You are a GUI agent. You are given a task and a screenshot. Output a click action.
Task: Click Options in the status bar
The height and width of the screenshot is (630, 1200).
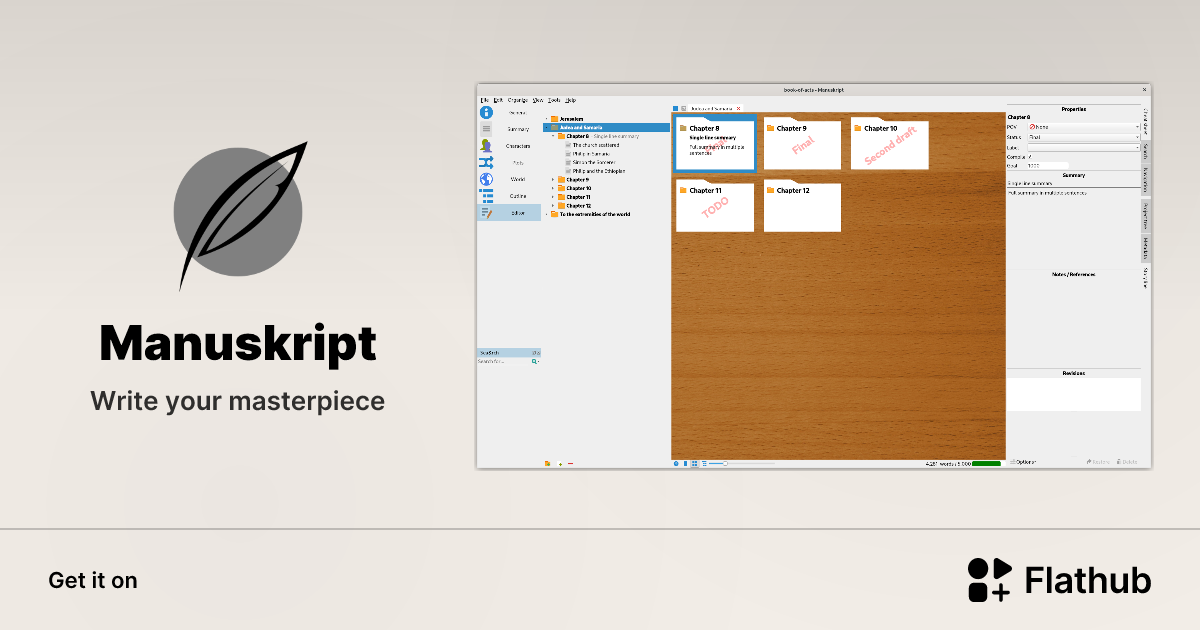pyautogui.click(x=1023, y=461)
